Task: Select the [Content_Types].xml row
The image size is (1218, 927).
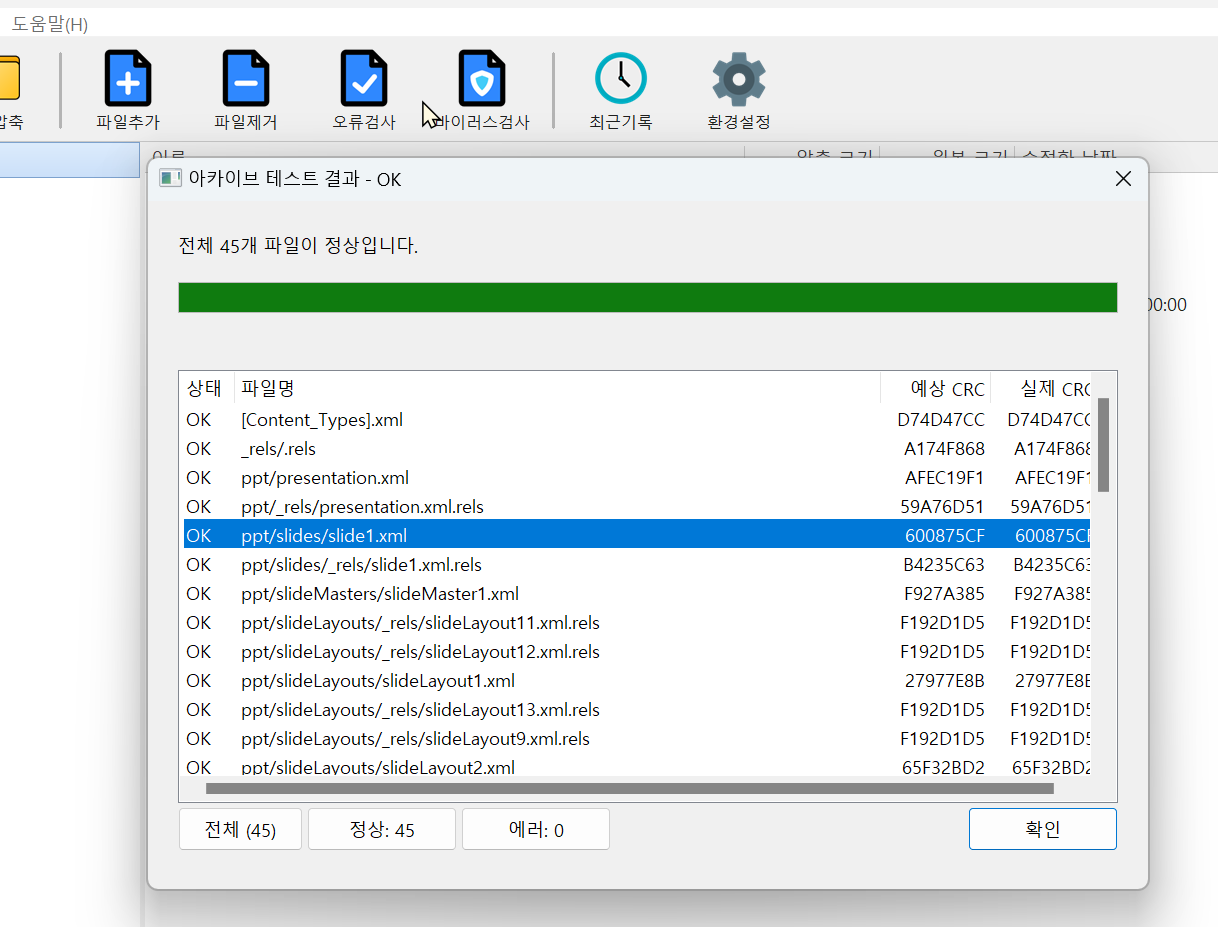Action: pos(637,420)
